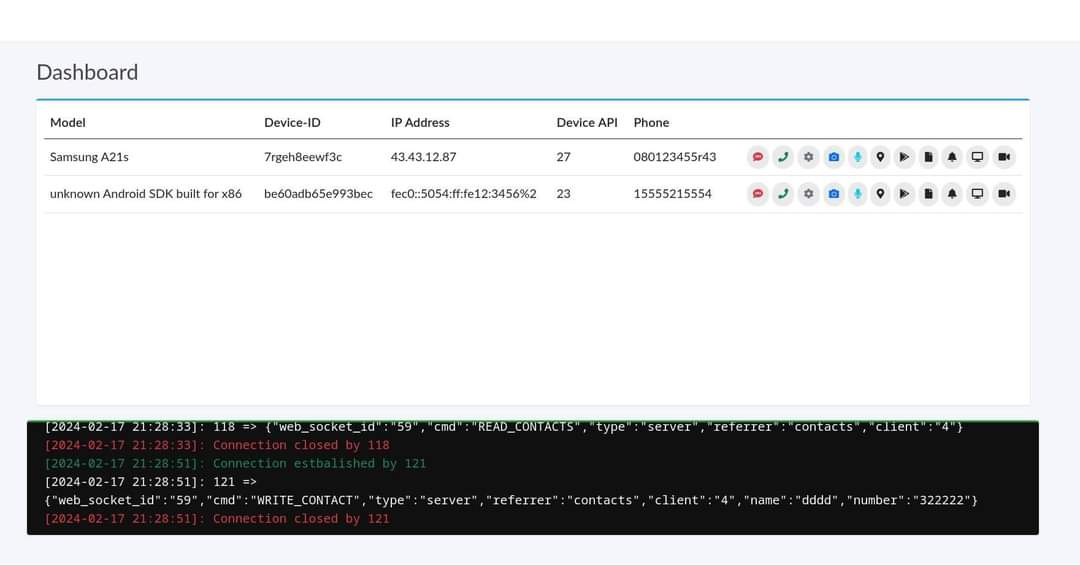Click the phone call icon for Samsung A21s
Image resolution: width=1080 pixels, height=565 pixels.
click(x=783, y=157)
